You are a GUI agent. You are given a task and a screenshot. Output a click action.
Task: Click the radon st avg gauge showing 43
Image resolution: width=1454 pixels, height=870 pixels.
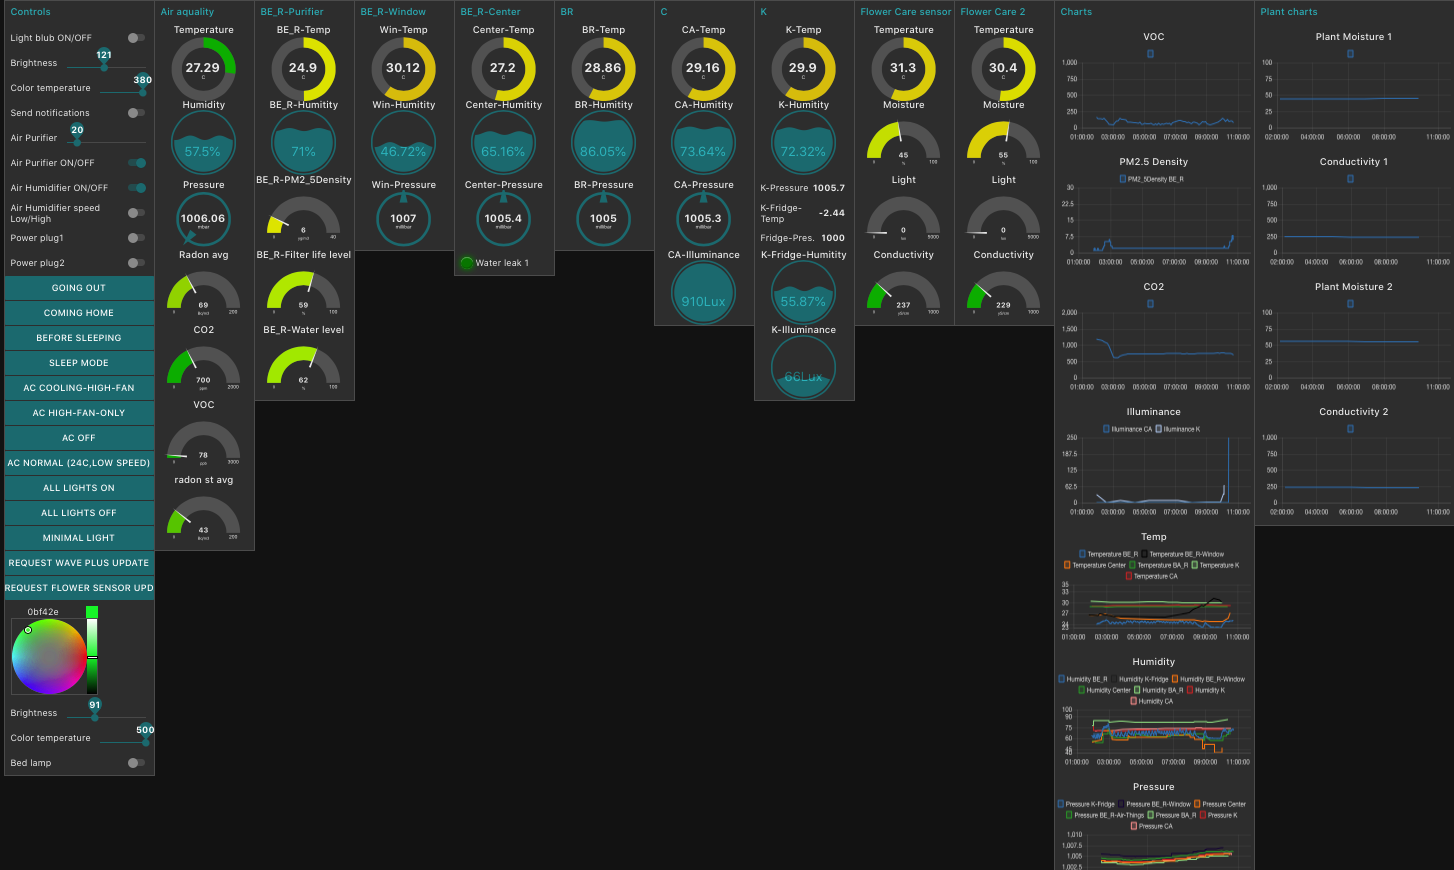coord(203,517)
